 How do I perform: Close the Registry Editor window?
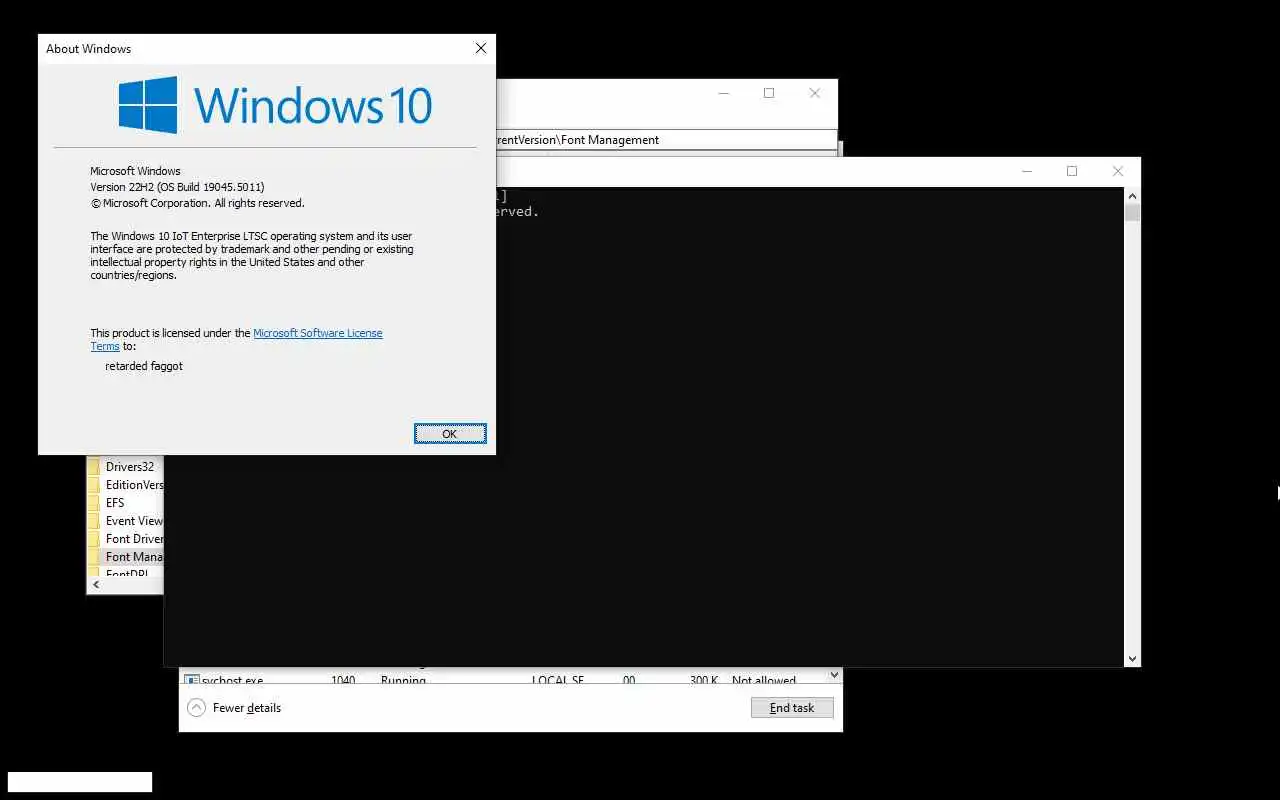[815, 93]
